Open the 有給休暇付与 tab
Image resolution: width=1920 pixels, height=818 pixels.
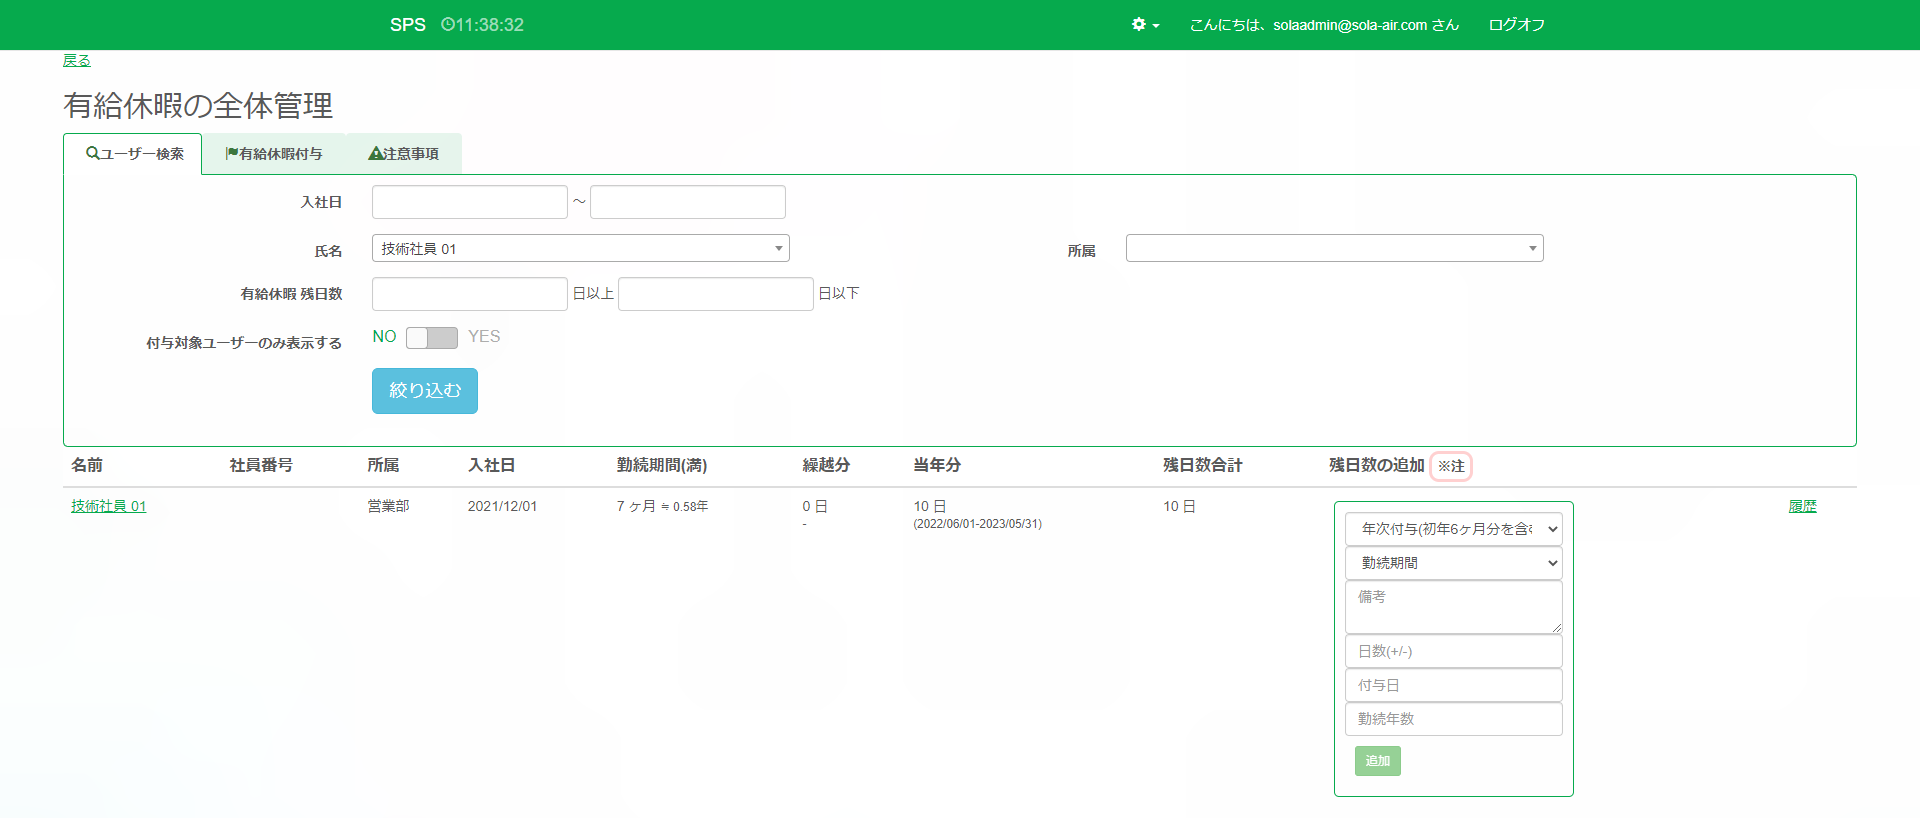274,154
